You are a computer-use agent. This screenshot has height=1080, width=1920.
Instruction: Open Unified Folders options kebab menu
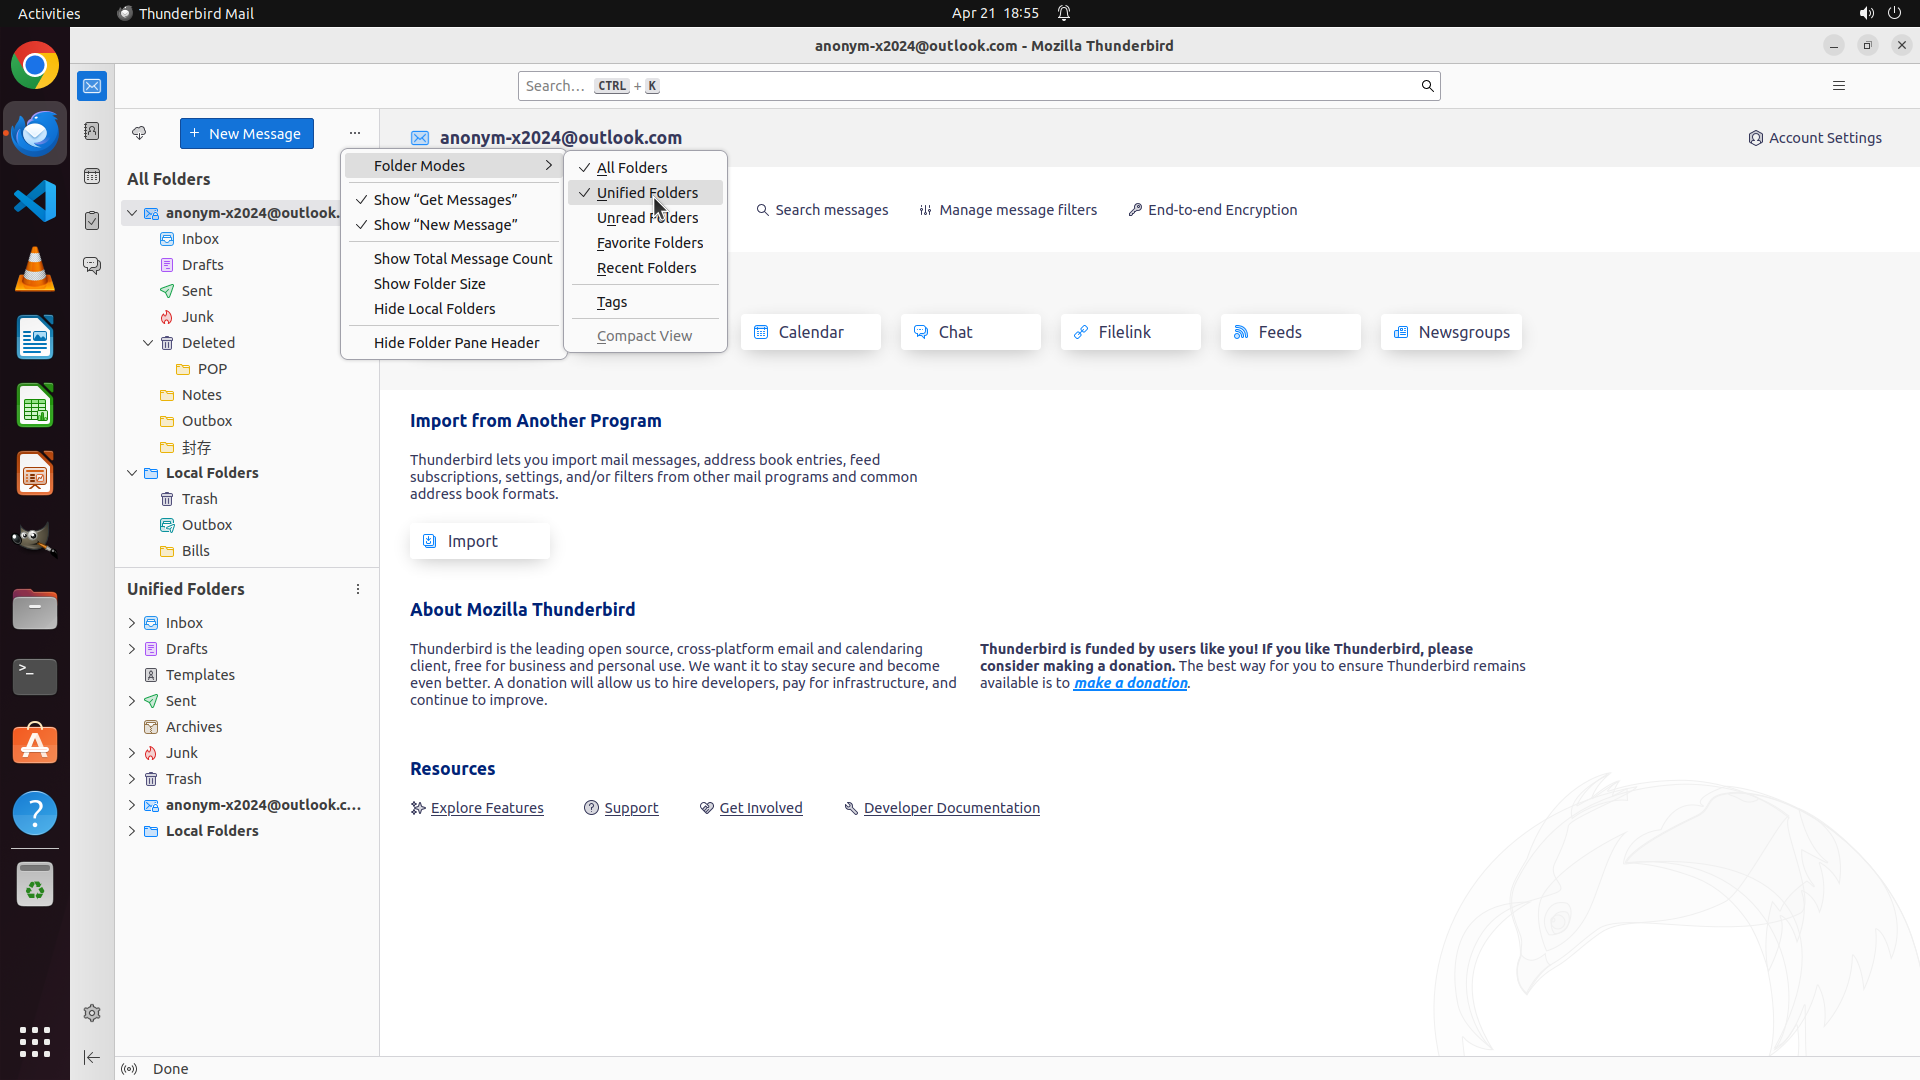pos(358,589)
